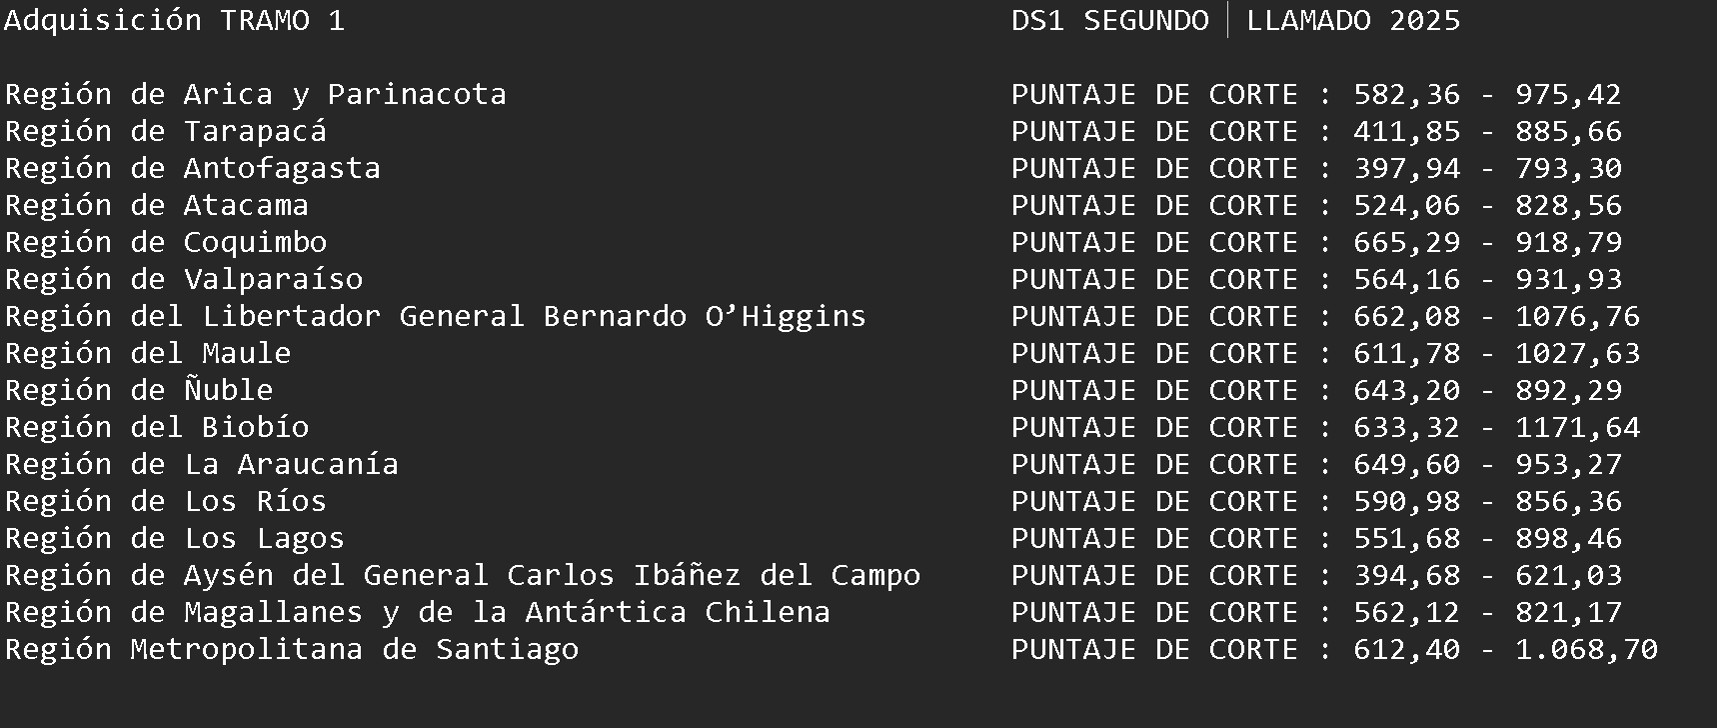Select the Región de Atacama row

[156, 205]
